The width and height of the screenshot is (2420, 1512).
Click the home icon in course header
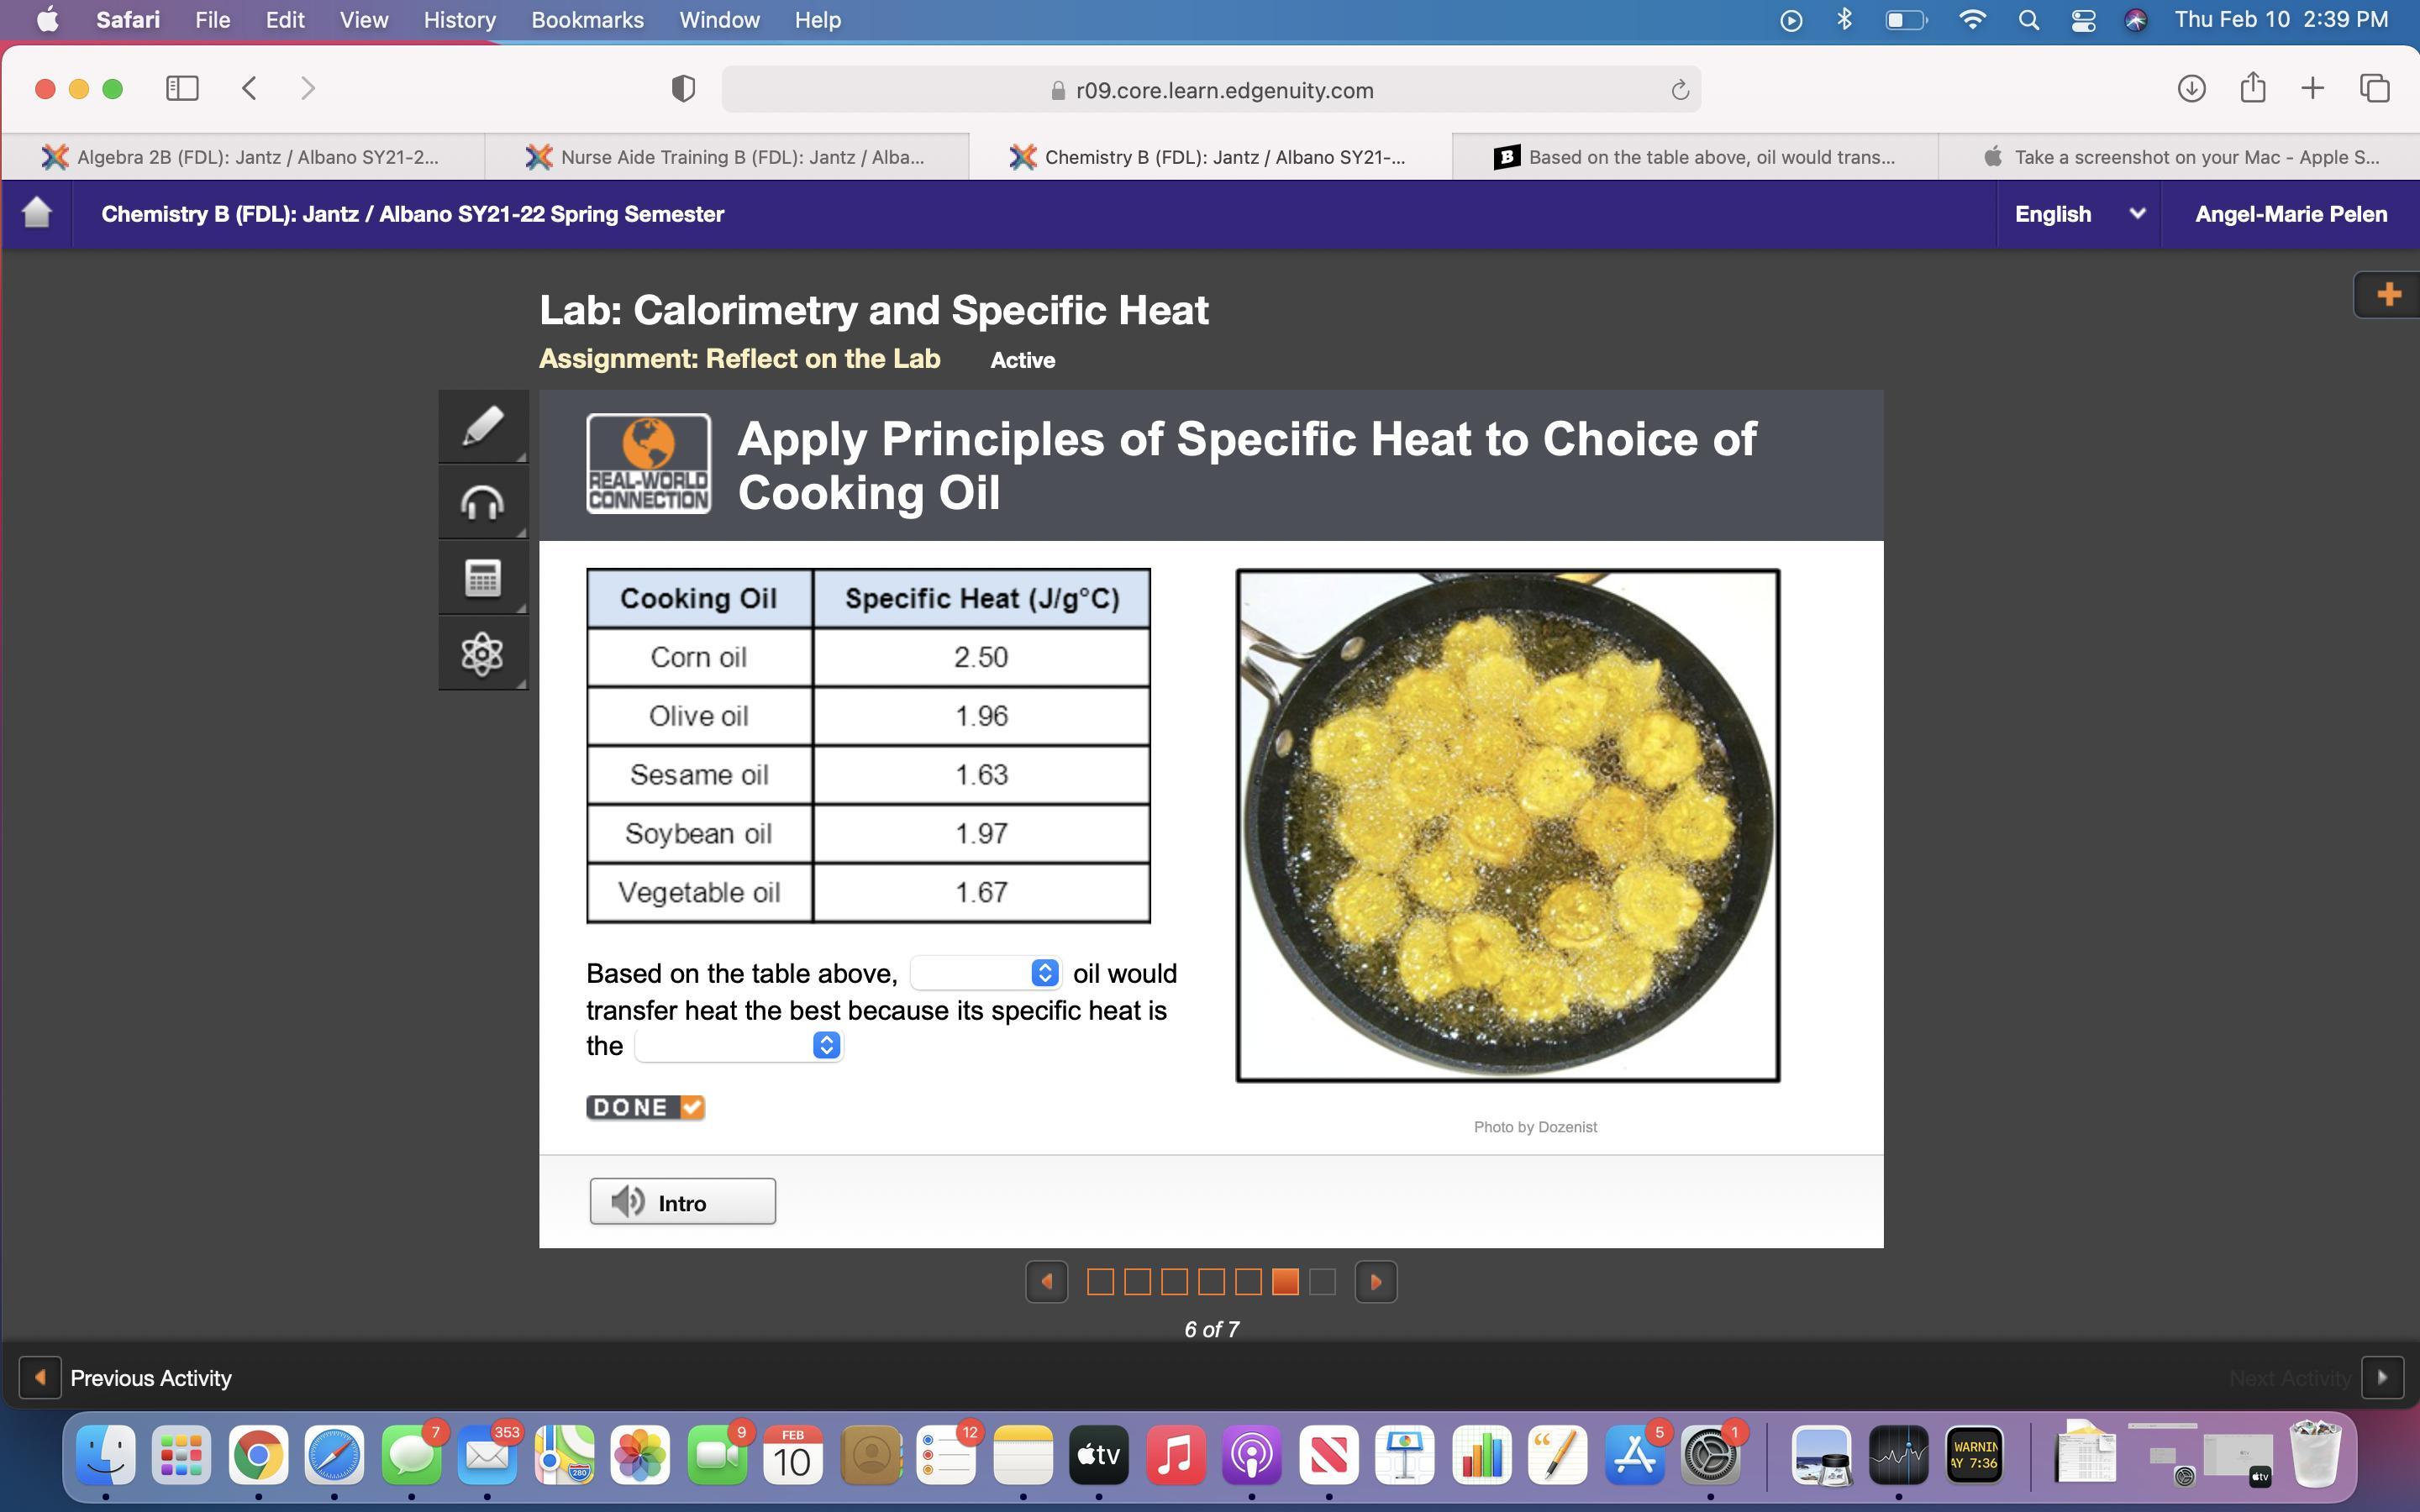[x=37, y=213]
